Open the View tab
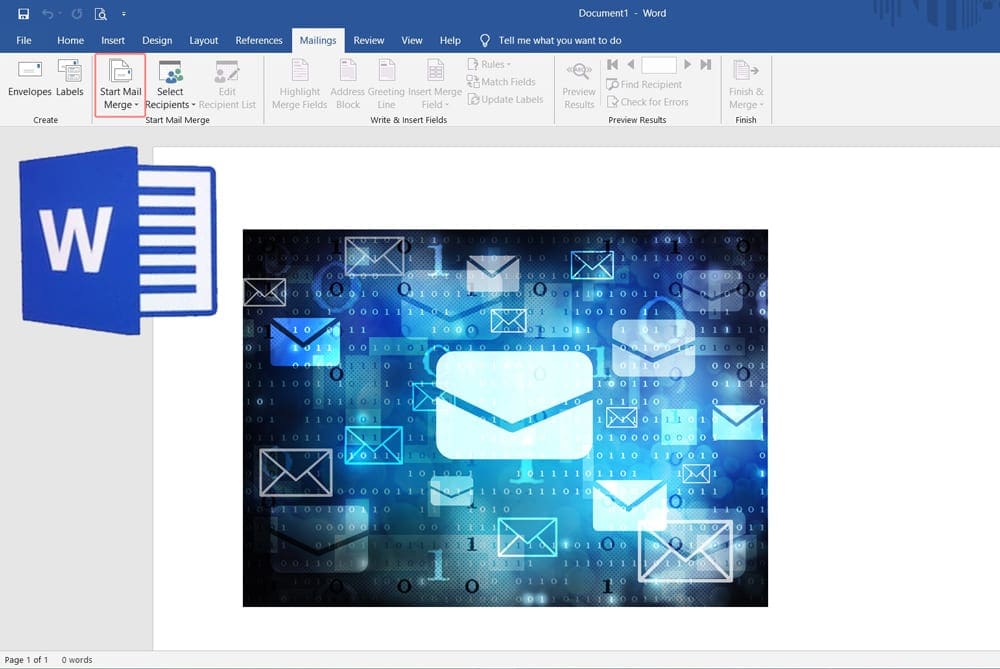The width and height of the screenshot is (1000, 669). coord(411,40)
